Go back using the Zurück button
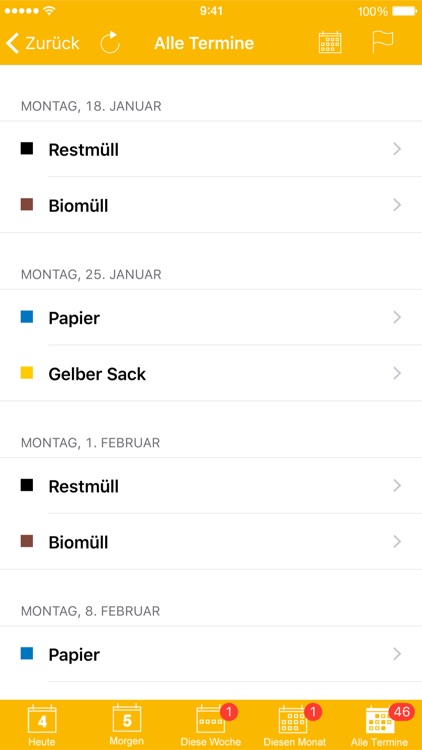Screen dimensions: 422x750 pyautogui.click(x=42, y=43)
